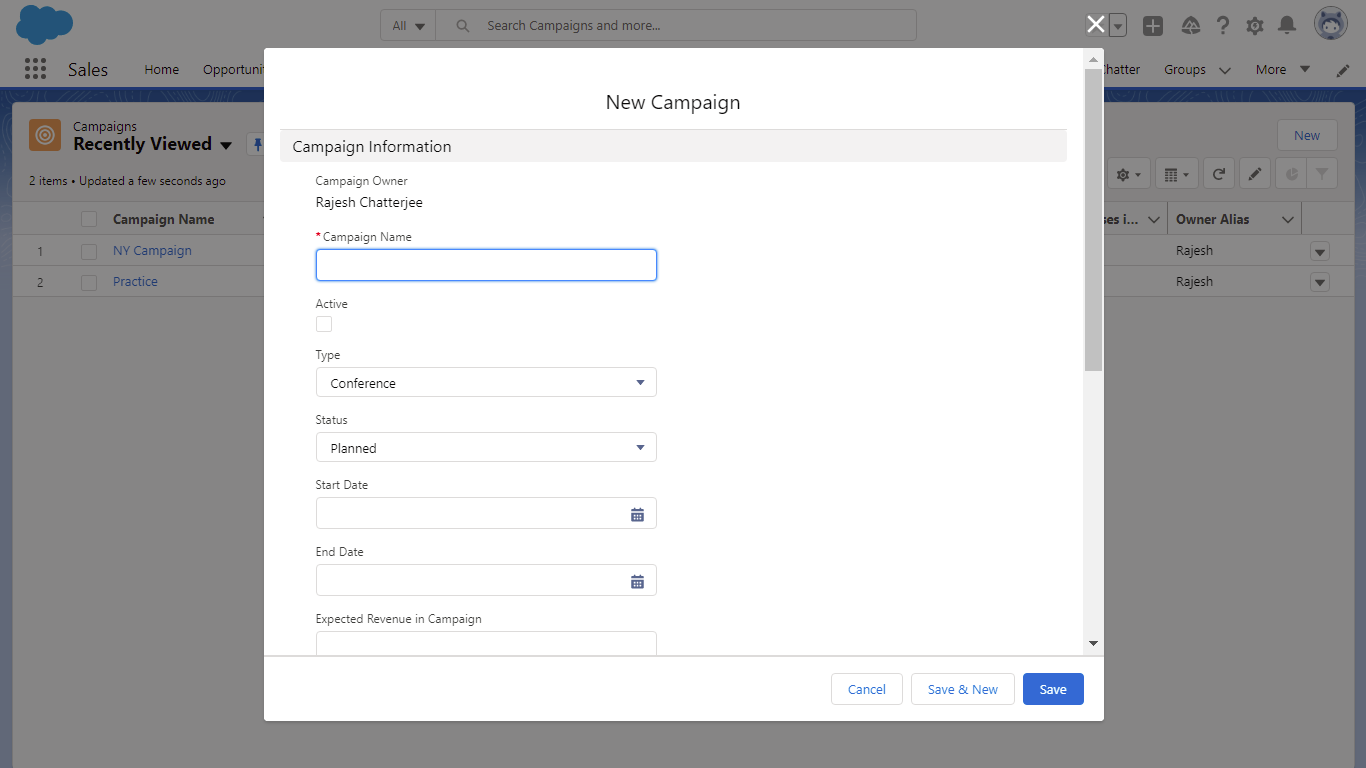Open the user profile avatar
1366x768 pixels.
click(1331, 25)
